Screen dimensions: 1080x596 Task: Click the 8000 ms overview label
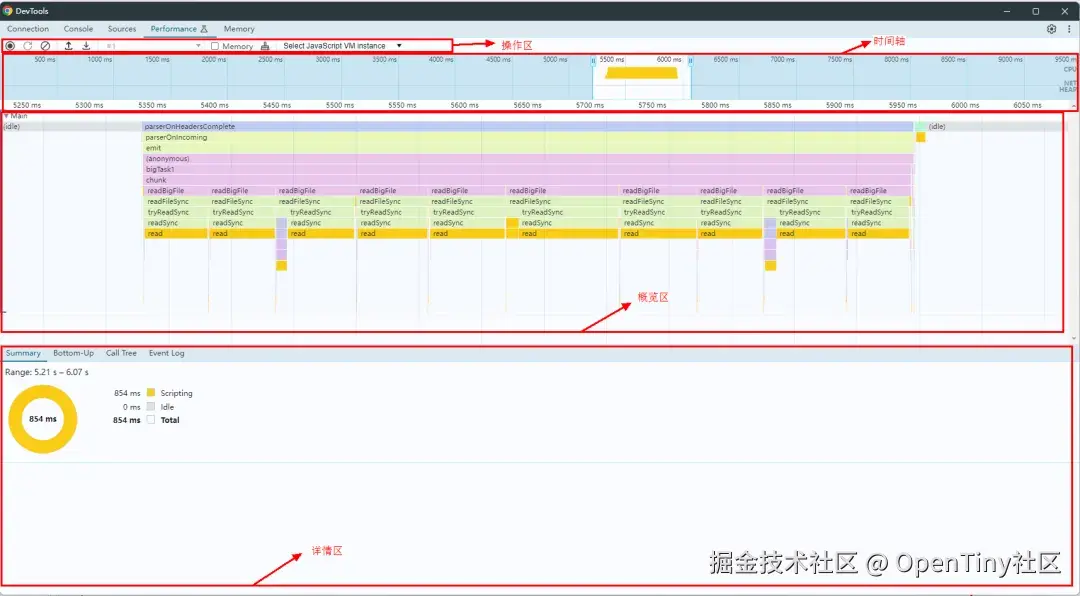click(x=896, y=60)
